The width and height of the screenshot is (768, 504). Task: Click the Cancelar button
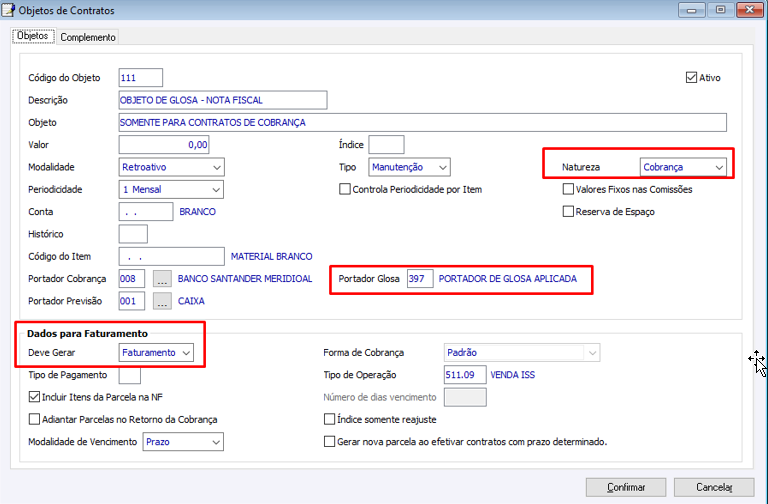pos(714,487)
